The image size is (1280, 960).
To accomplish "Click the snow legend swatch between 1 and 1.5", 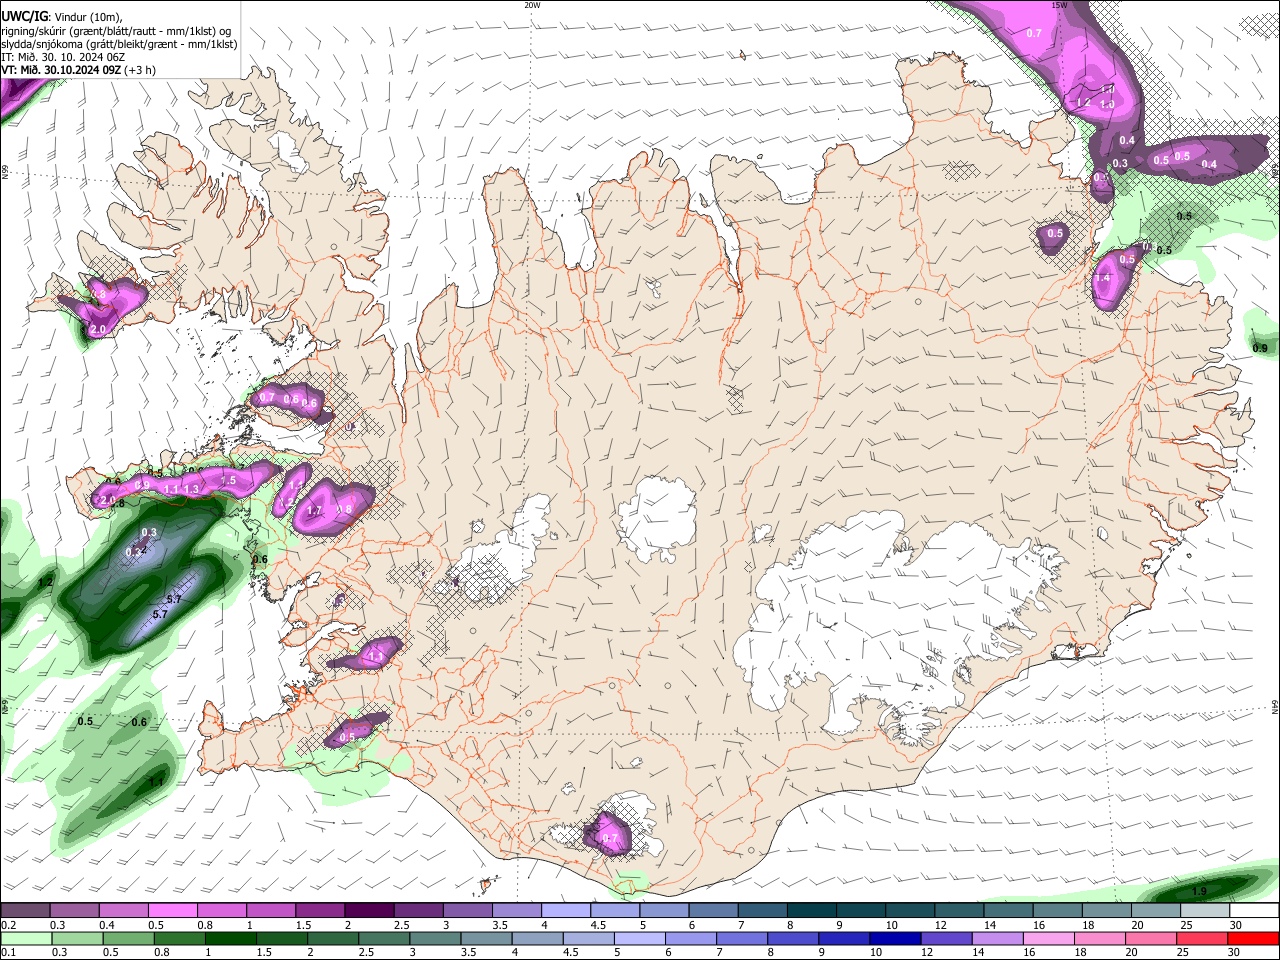I will 270,910.
